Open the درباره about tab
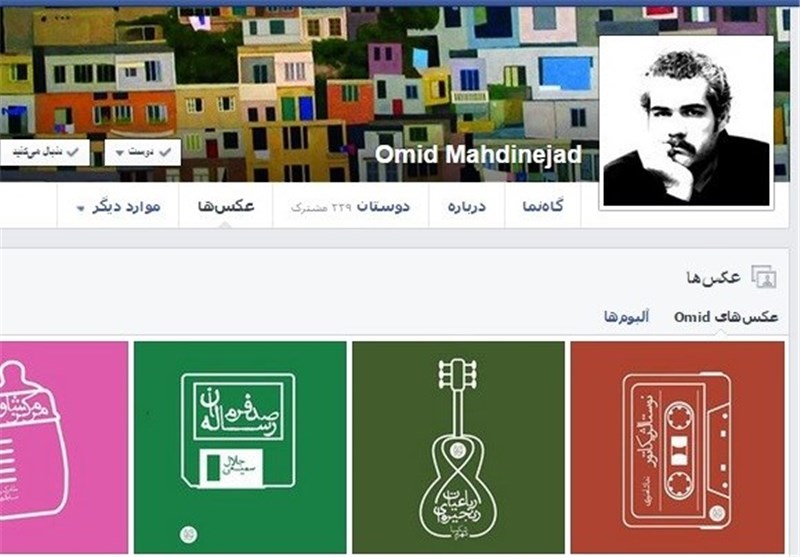The image size is (800, 557). (x=467, y=207)
